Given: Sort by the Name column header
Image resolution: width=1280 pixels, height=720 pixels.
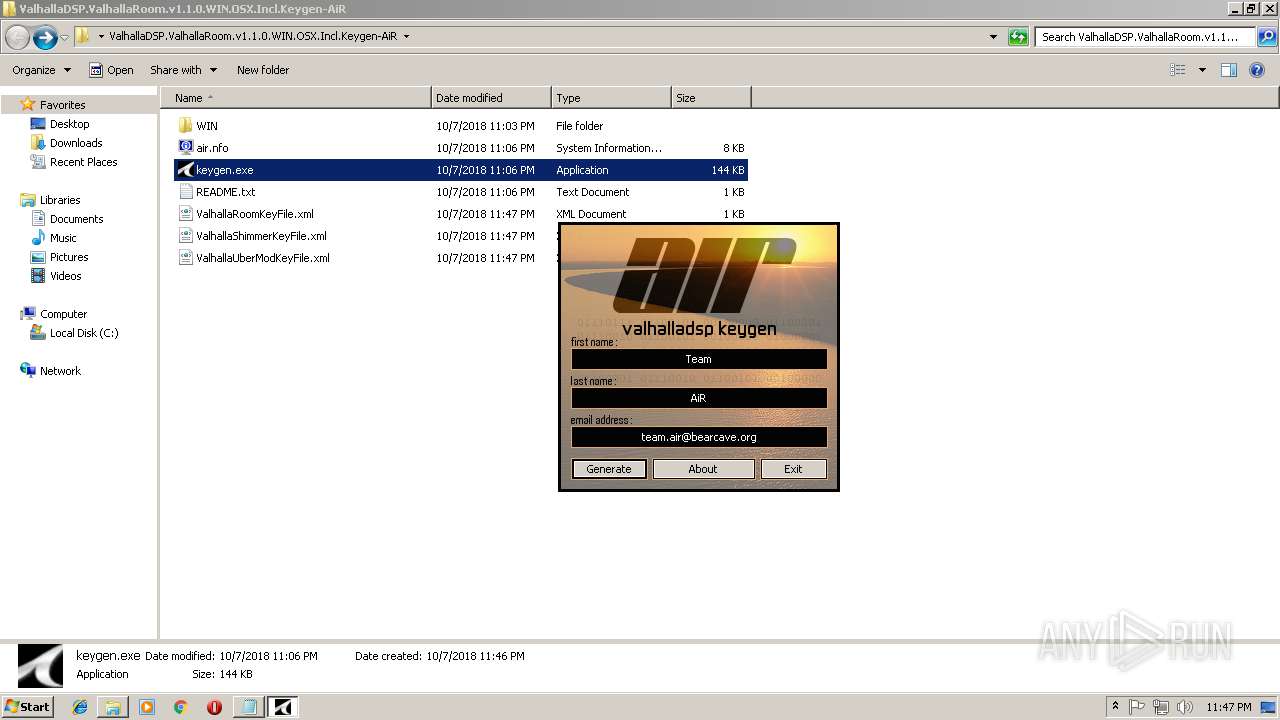Looking at the screenshot, I should click(296, 98).
